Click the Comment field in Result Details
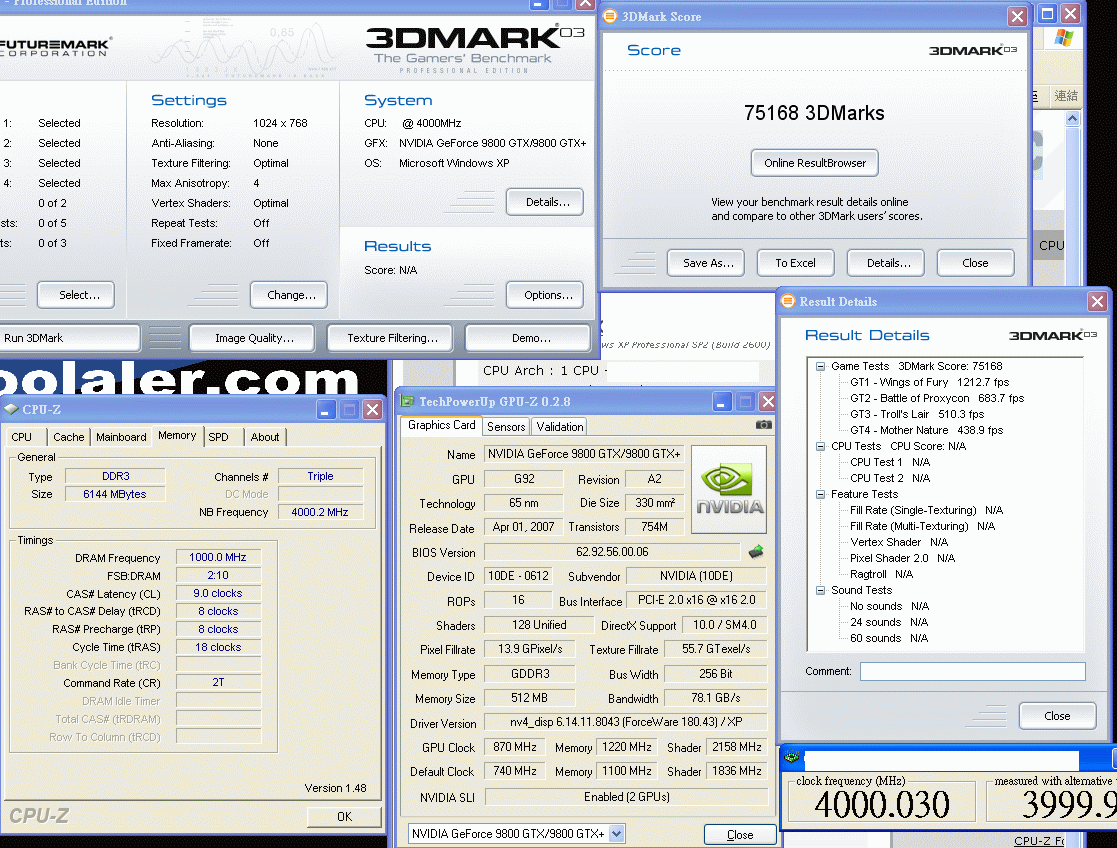This screenshot has height=848, width=1117. pos(972,671)
